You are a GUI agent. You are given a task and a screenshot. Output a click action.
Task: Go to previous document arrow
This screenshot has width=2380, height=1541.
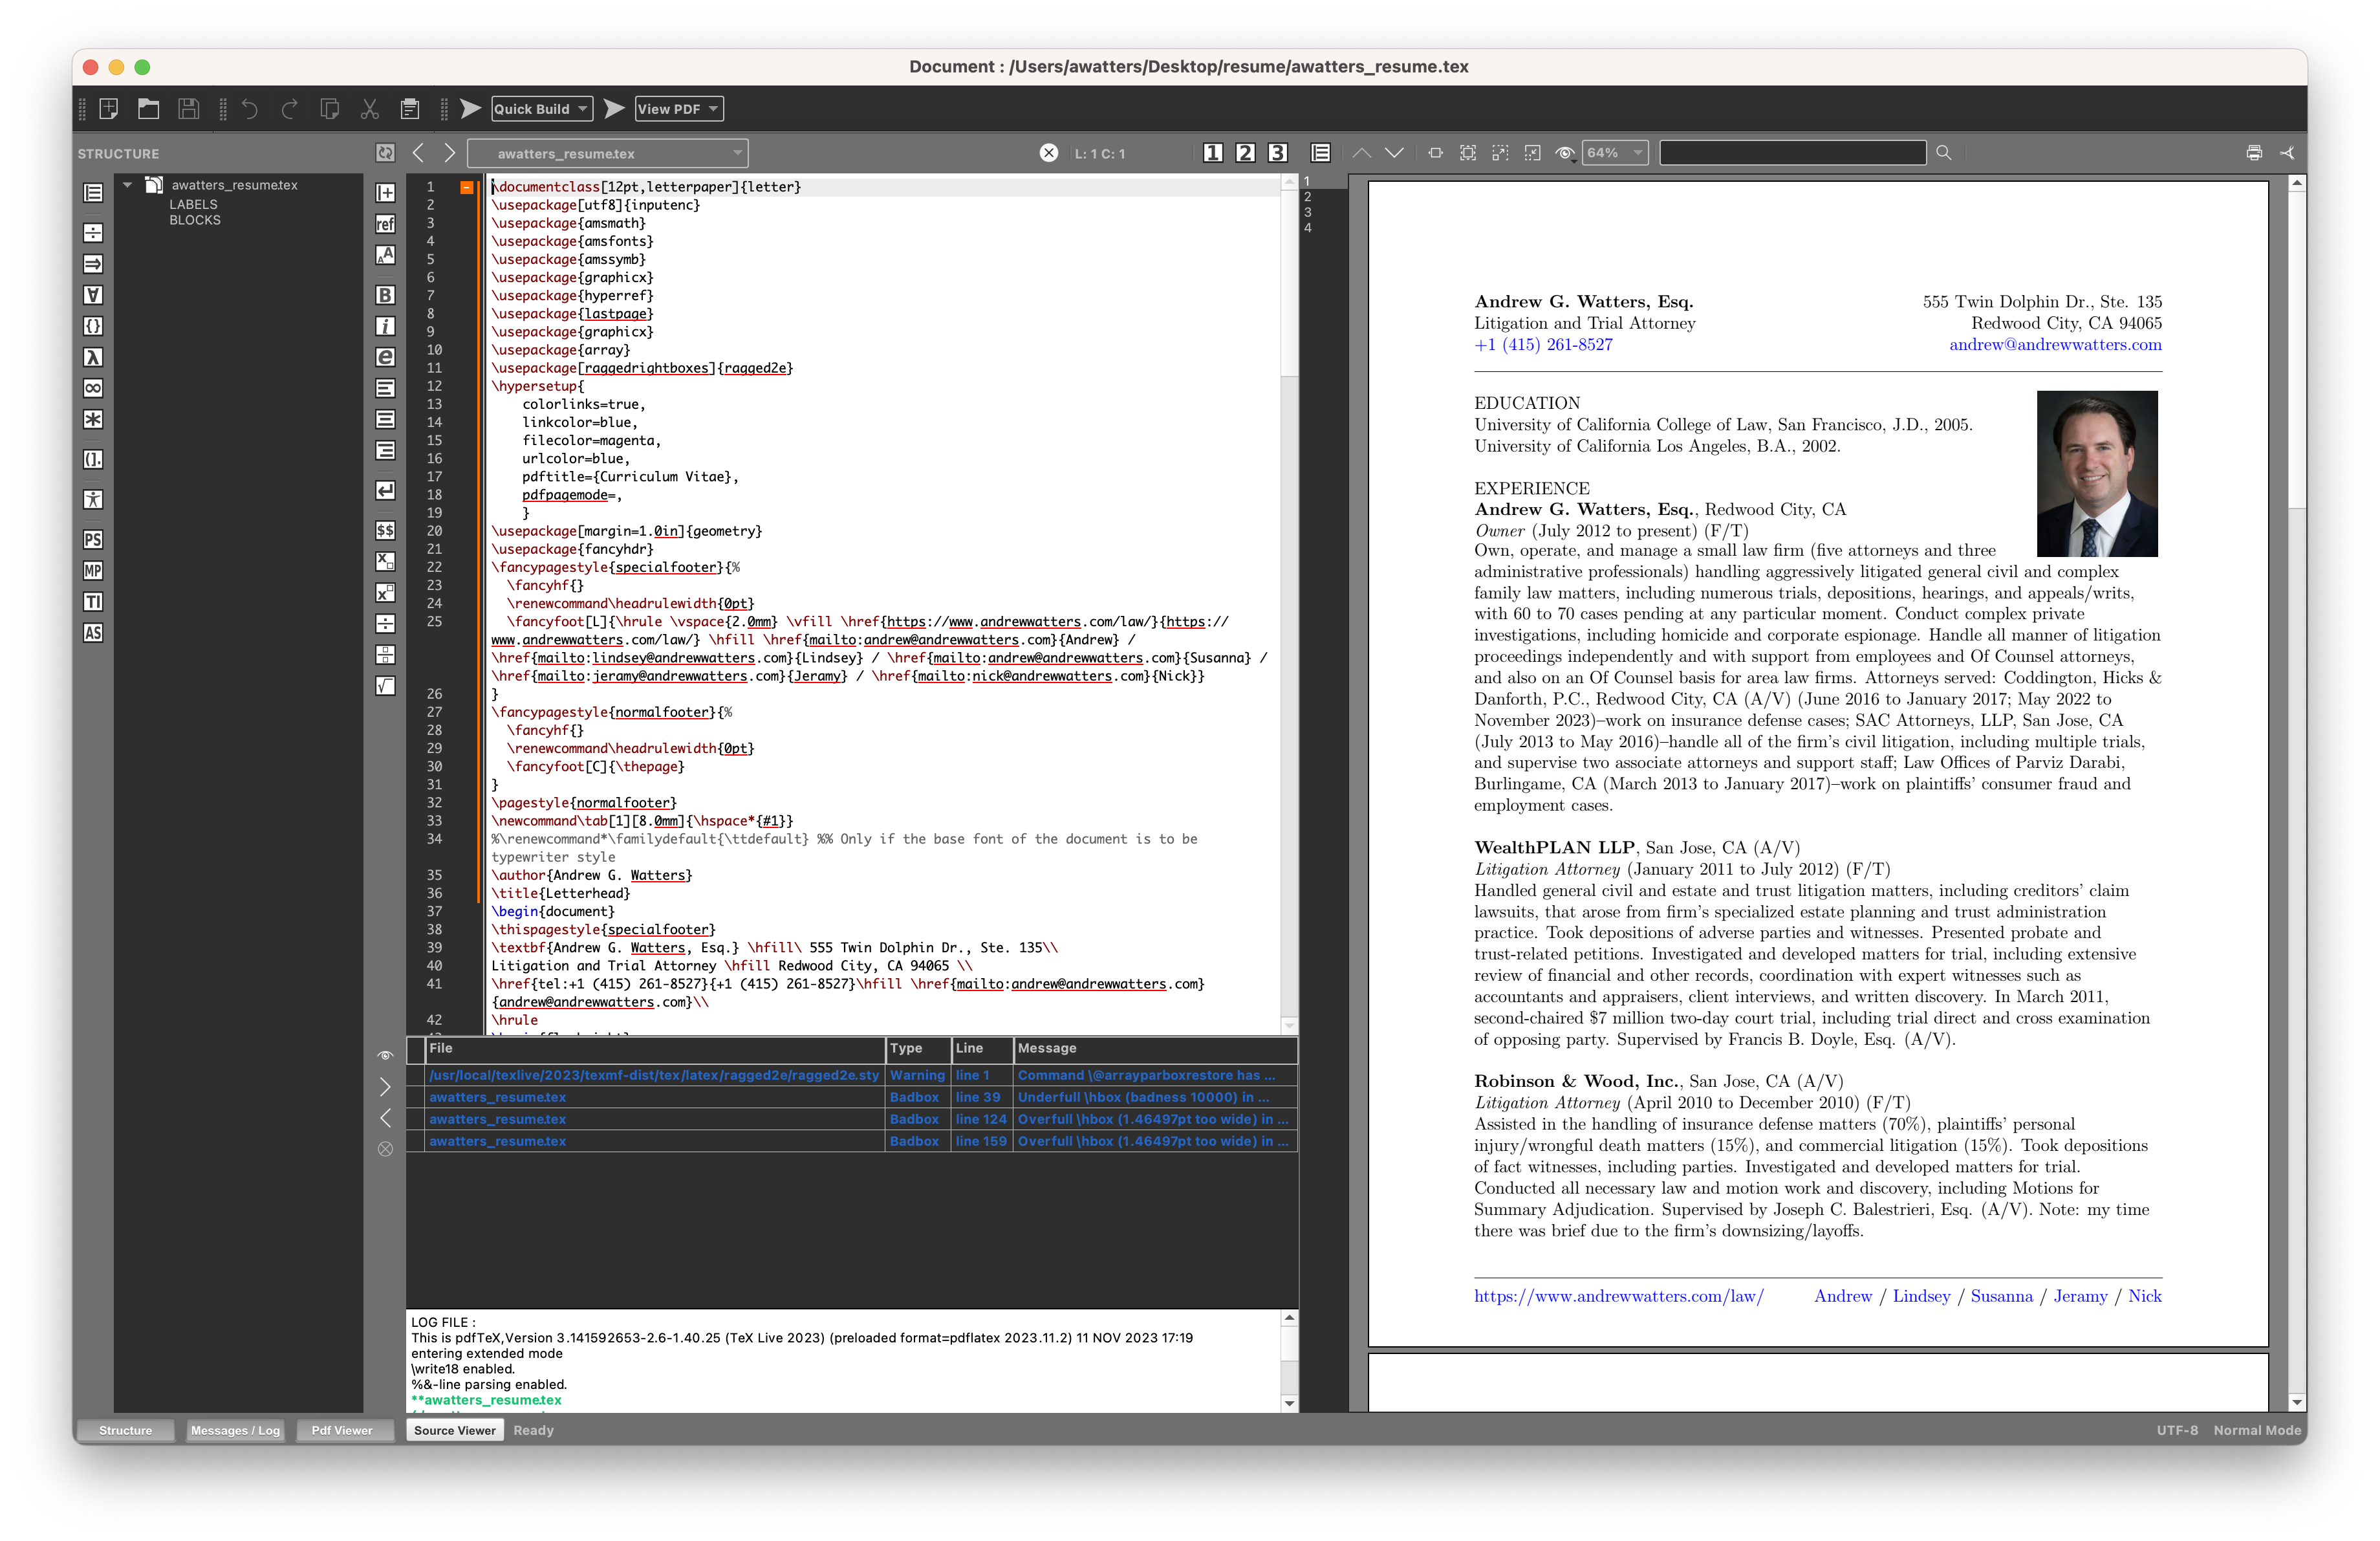pos(418,153)
